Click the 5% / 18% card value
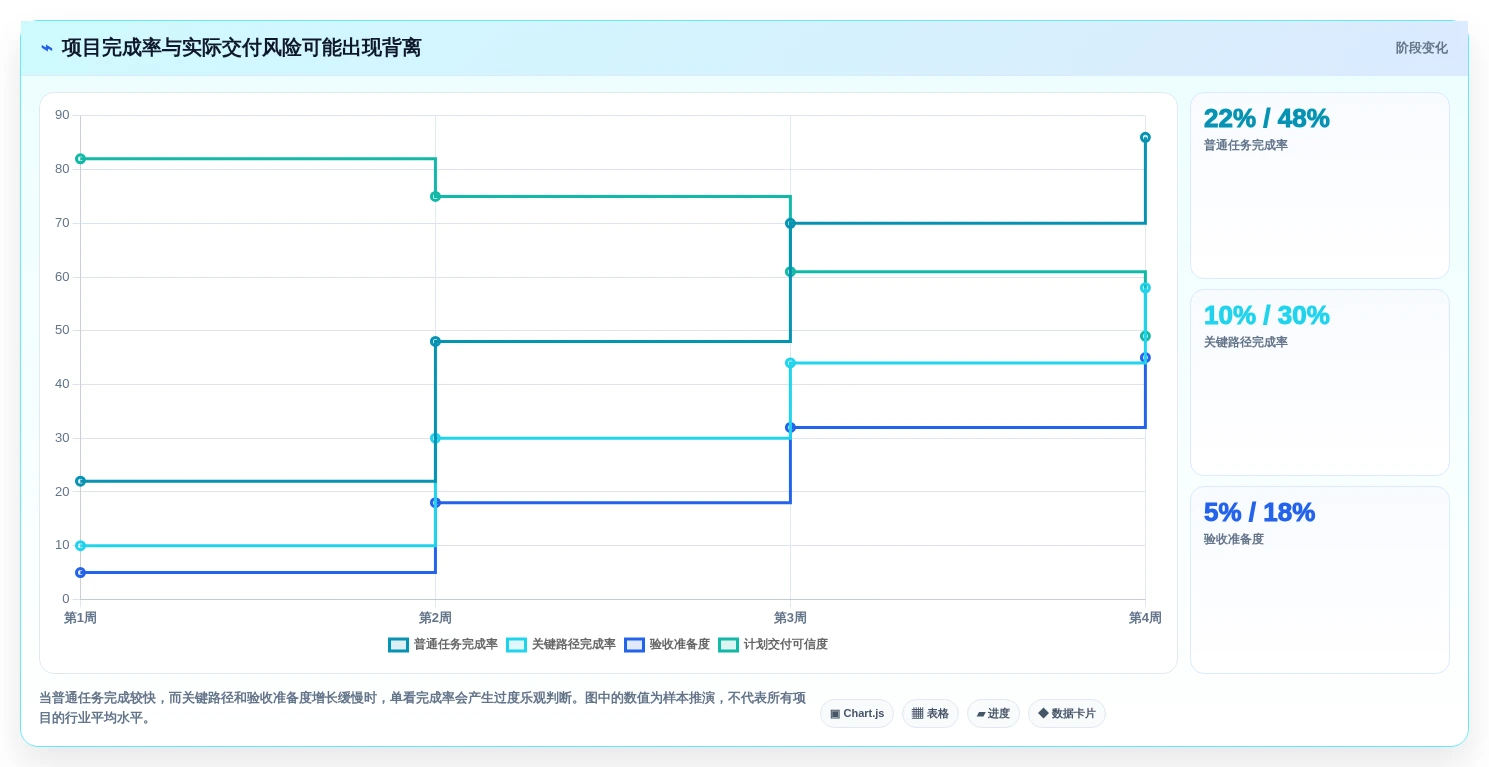This screenshot has width=1489, height=767. [1259, 512]
